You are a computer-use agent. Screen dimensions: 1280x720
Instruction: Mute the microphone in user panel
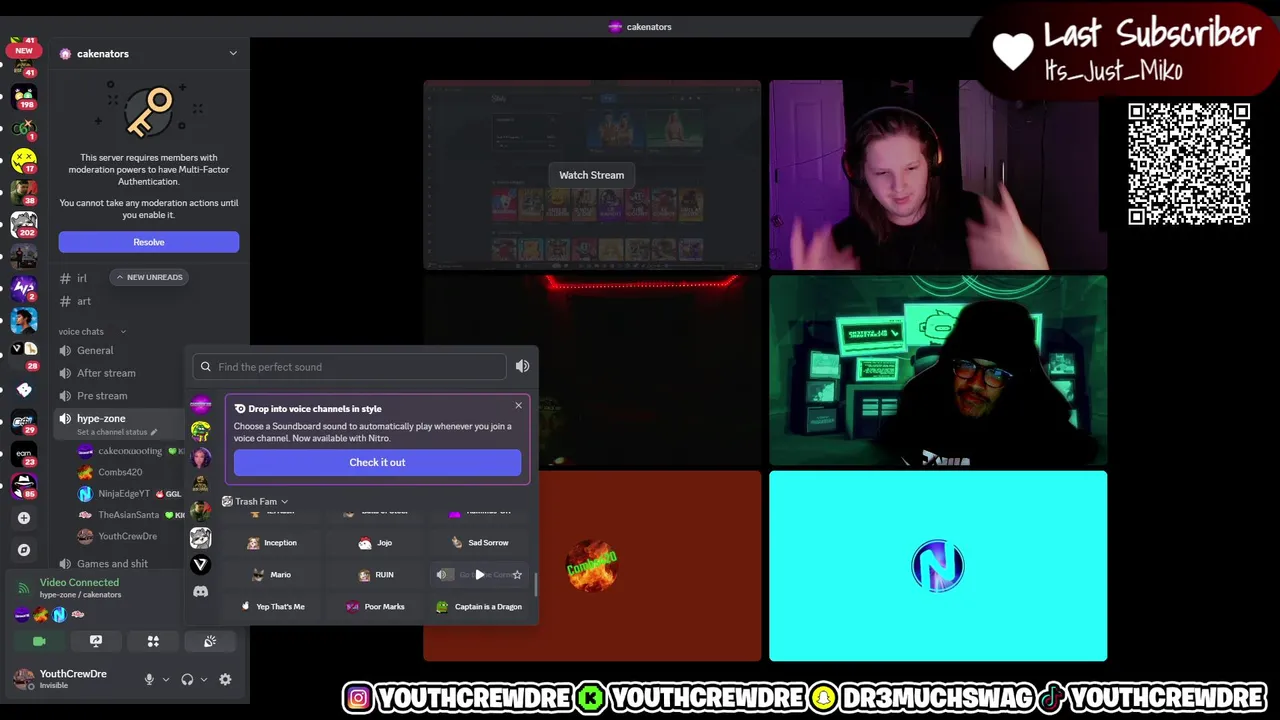click(x=149, y=679)
